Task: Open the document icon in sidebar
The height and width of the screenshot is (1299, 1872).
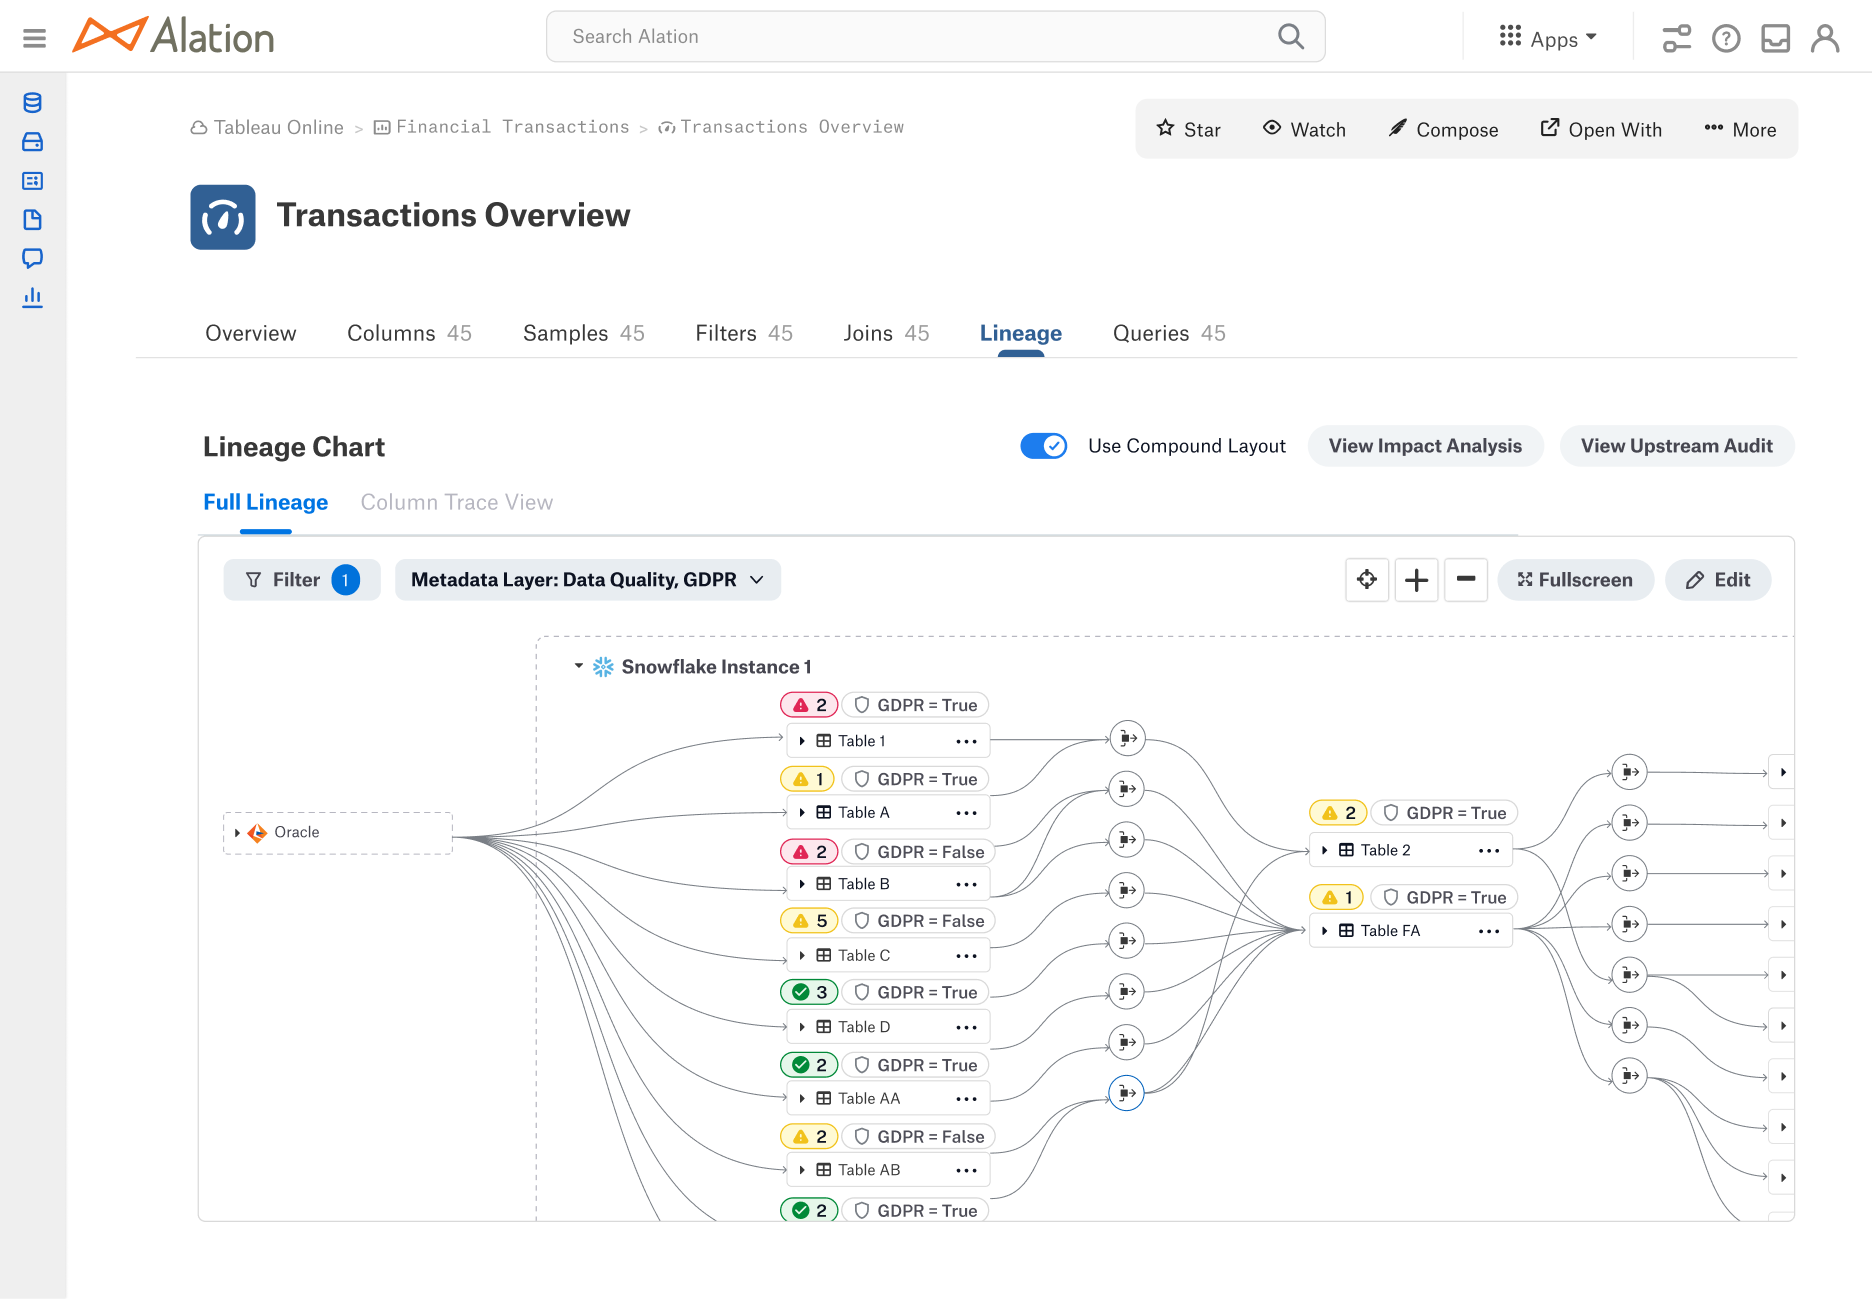Action: (x=32, y=220)
